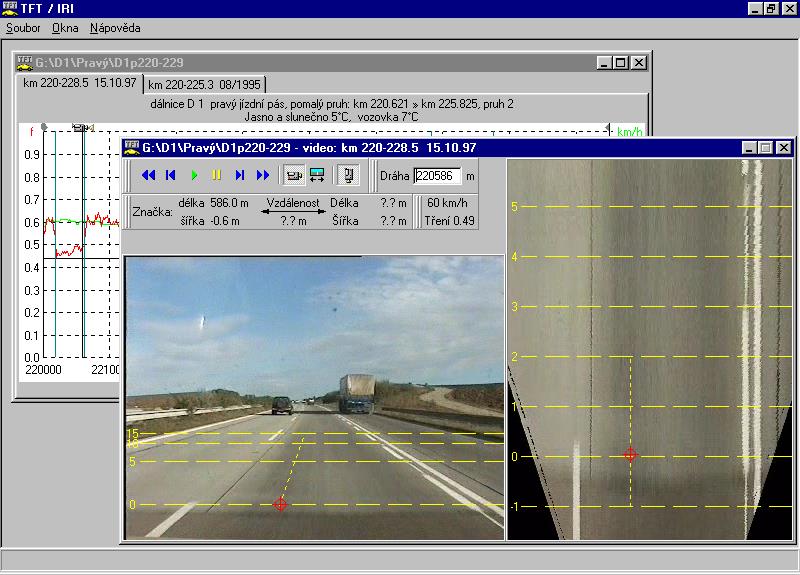Viewport: 800px width, 575px height.
Task: Close the video window
Action: click(x=784, y=148)
